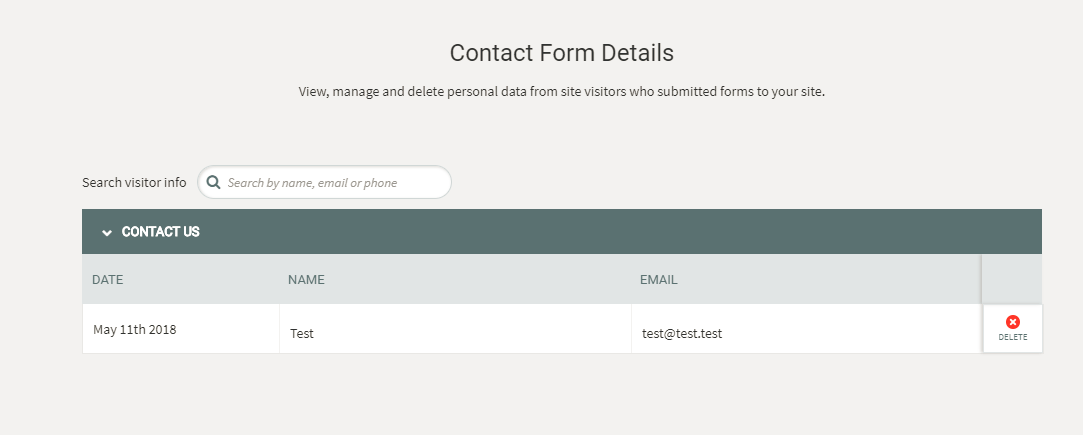The height and width of the screenshot is (435, 1083).
Task: Click the Contact Form Details heading
Action: click(x=562, y=53)
